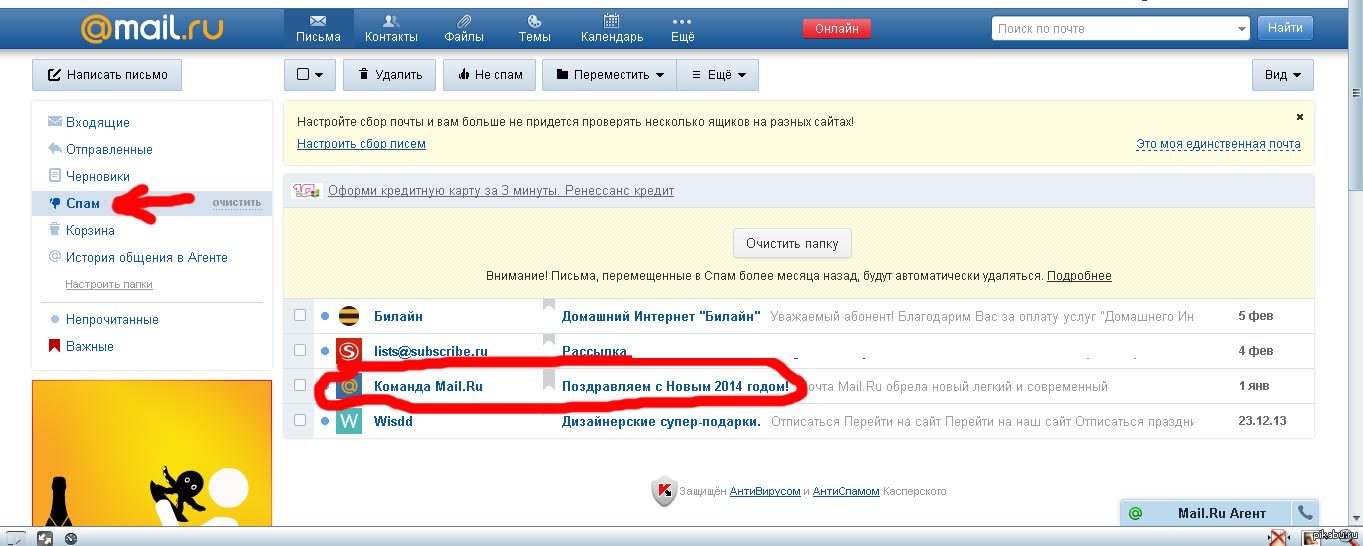Image resolution: width=1363 pixels, height=546 pixels.
Task: Click the Ренессанс кредит ad icon
Action: tap(306, 190)
